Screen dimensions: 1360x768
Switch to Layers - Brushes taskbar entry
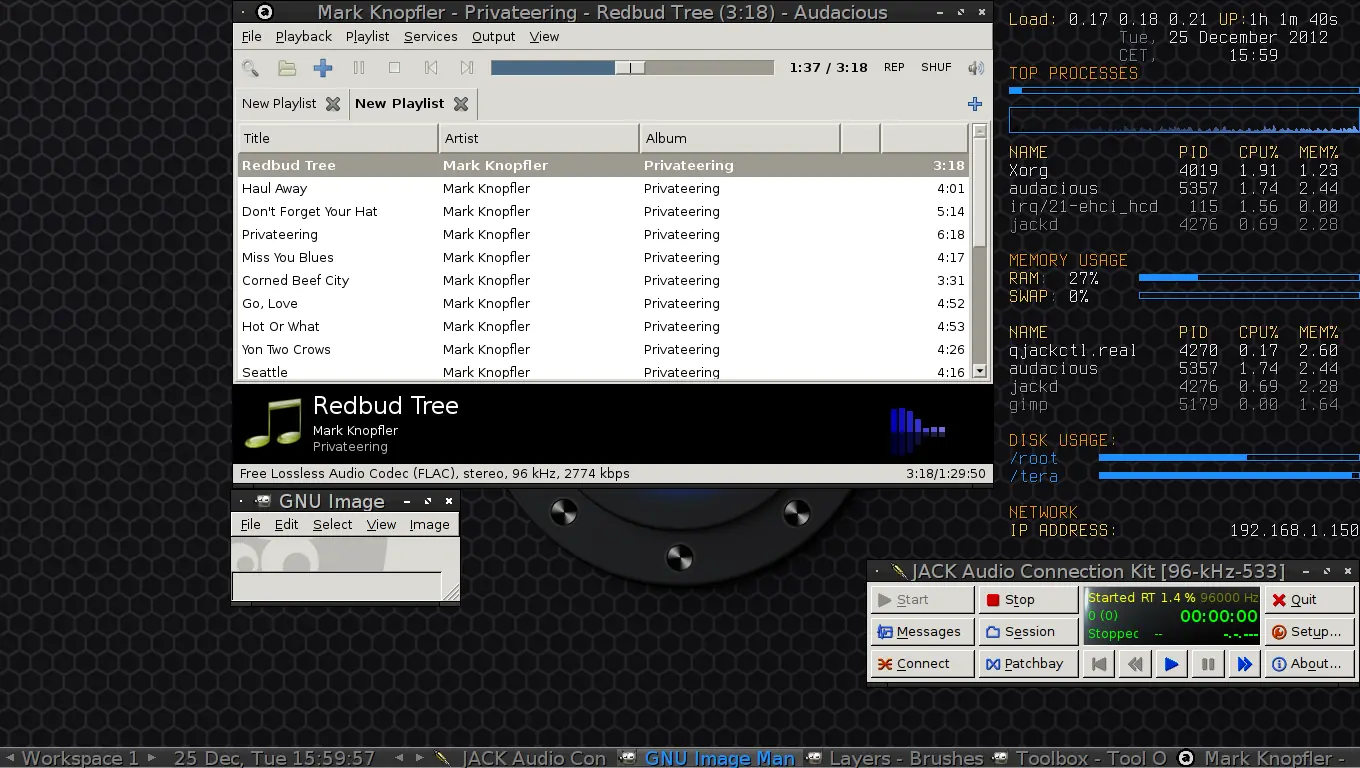click(896, 758)
